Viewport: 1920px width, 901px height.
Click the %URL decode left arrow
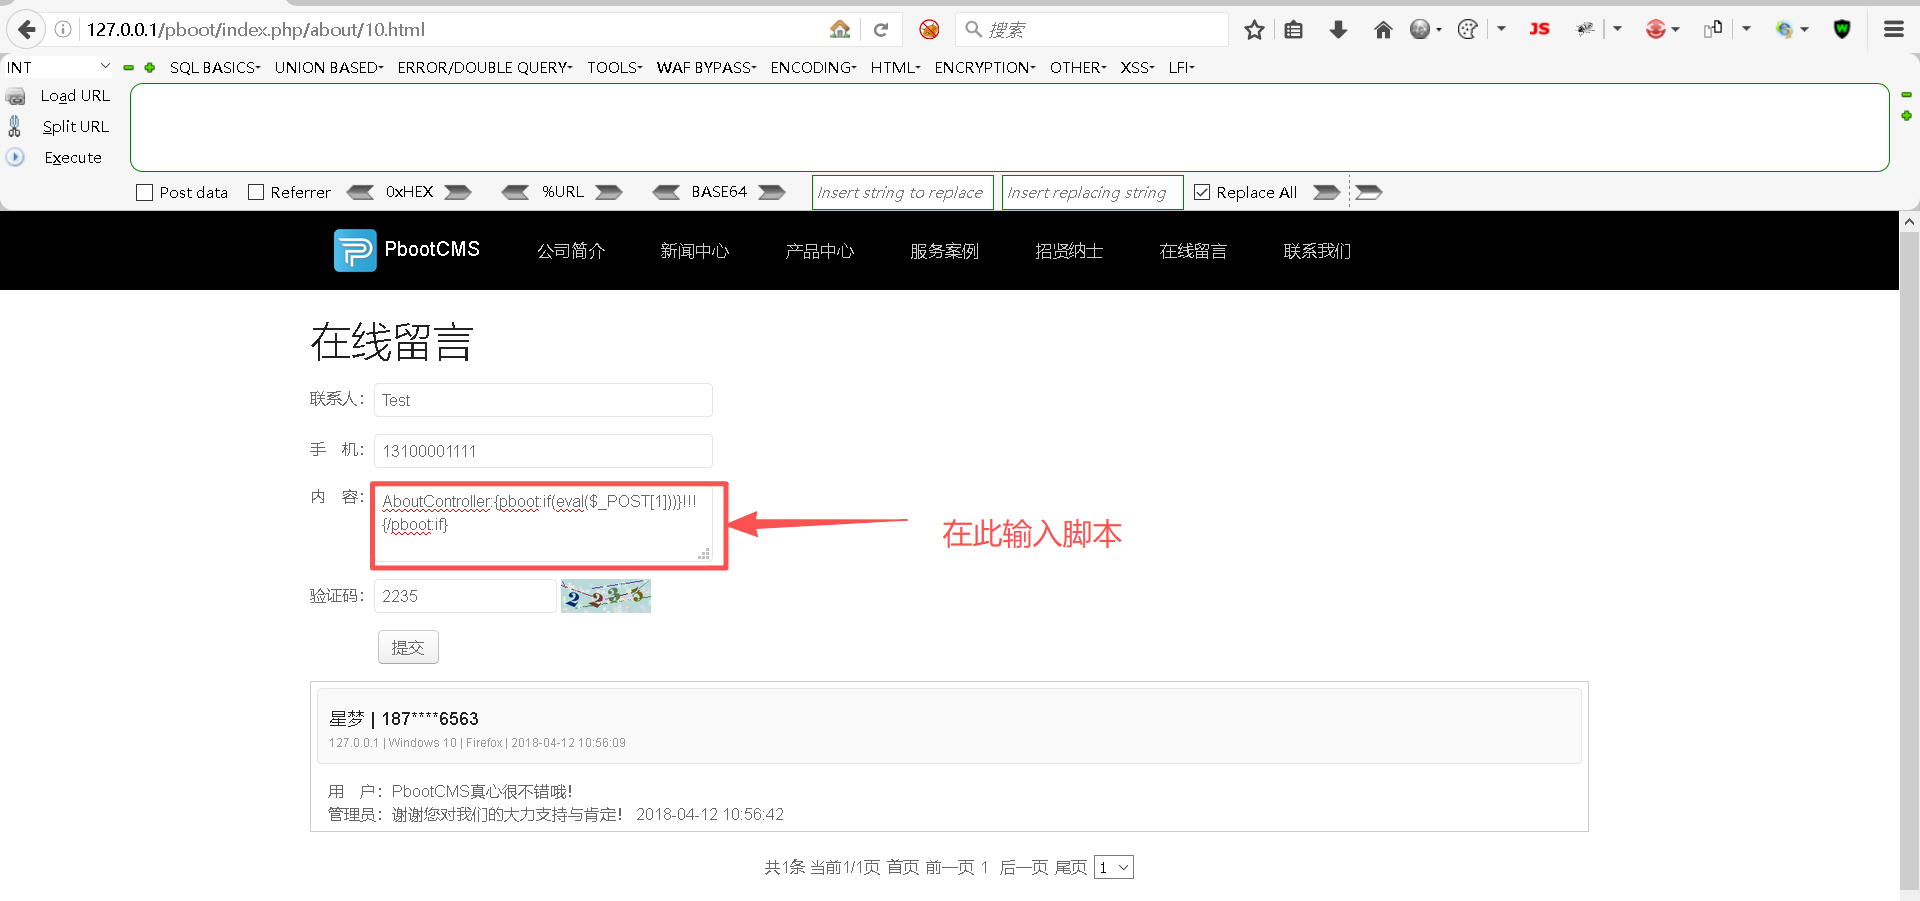515,192
